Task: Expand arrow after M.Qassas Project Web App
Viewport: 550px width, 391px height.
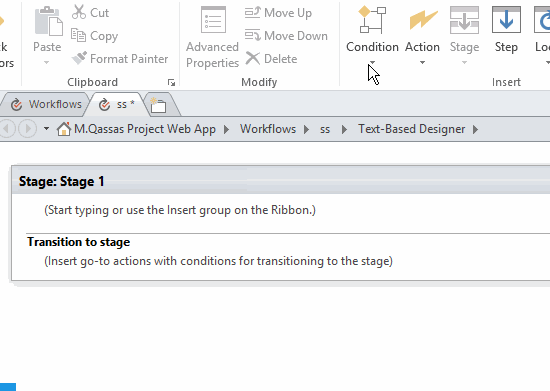Action: [227, 129]
